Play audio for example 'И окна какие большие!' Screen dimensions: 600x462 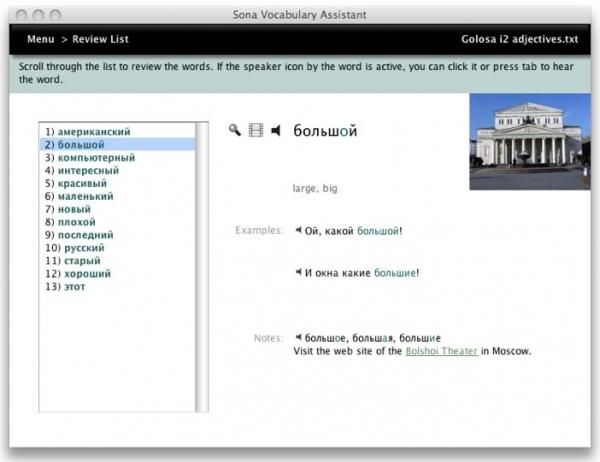(x=298, y=272)
